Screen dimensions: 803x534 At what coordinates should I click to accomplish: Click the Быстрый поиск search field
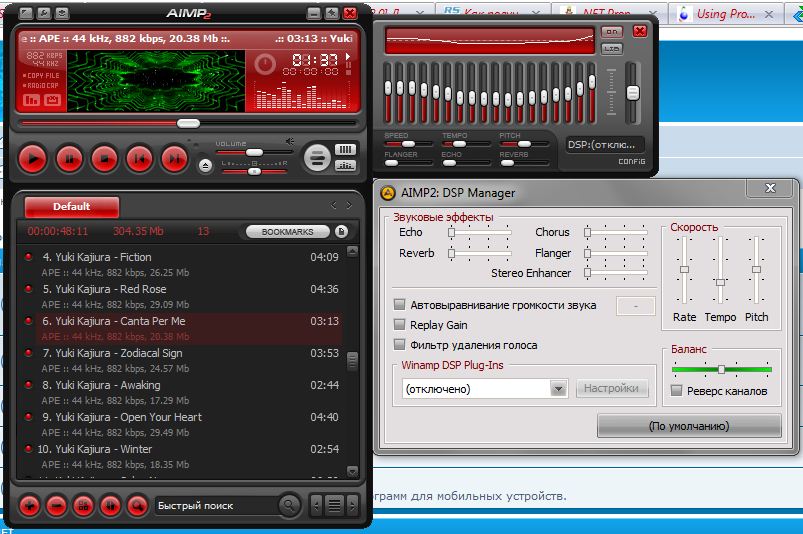tap(216, 505)
